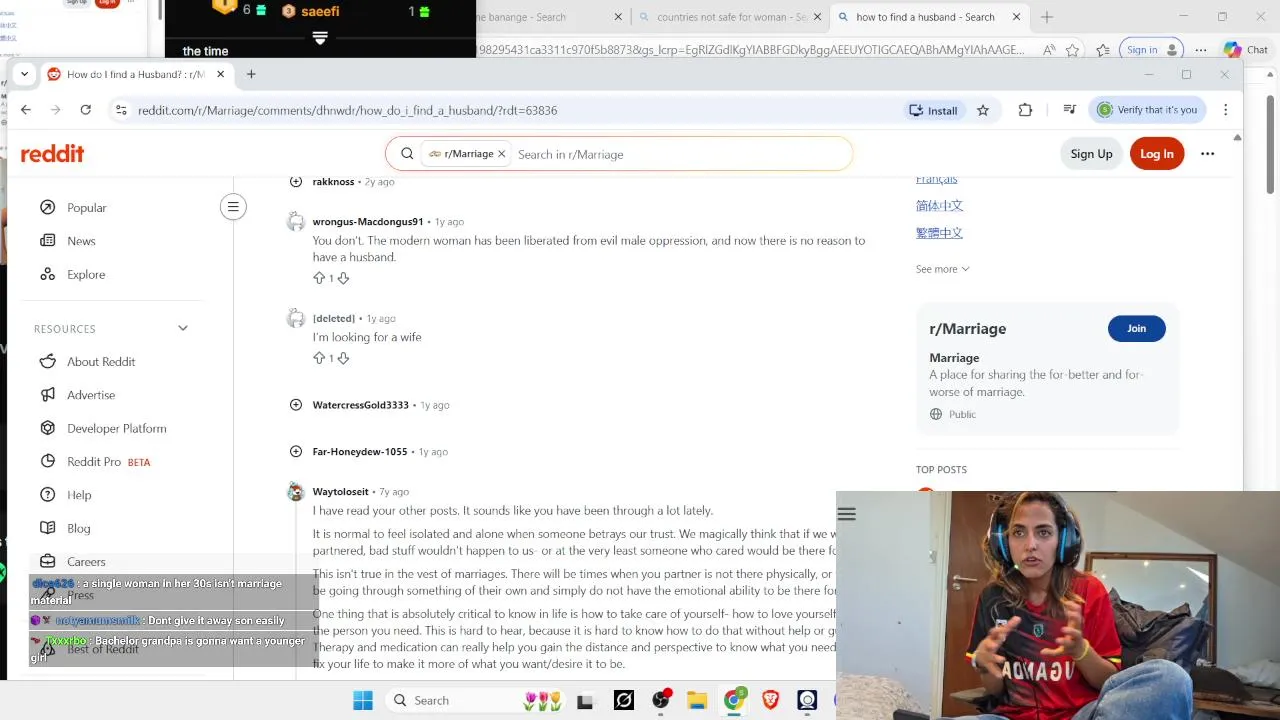Click 'Verify that it's you' profile button
Screen dimensions: 1280x720
(x=1147, y=110)
